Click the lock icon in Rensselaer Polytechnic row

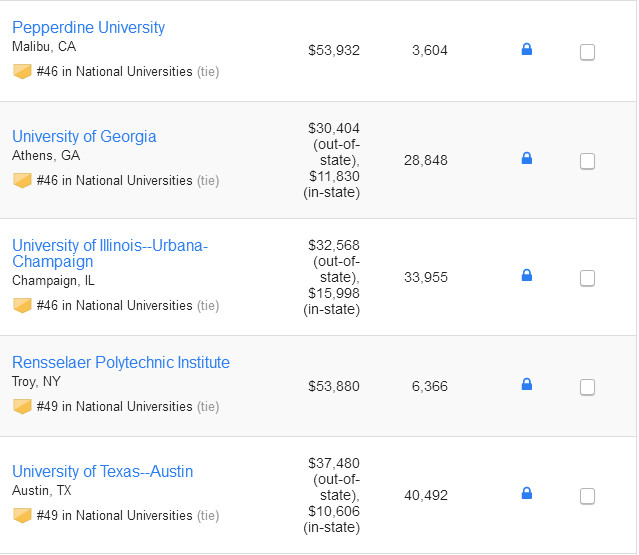click(x=527, y=384)
